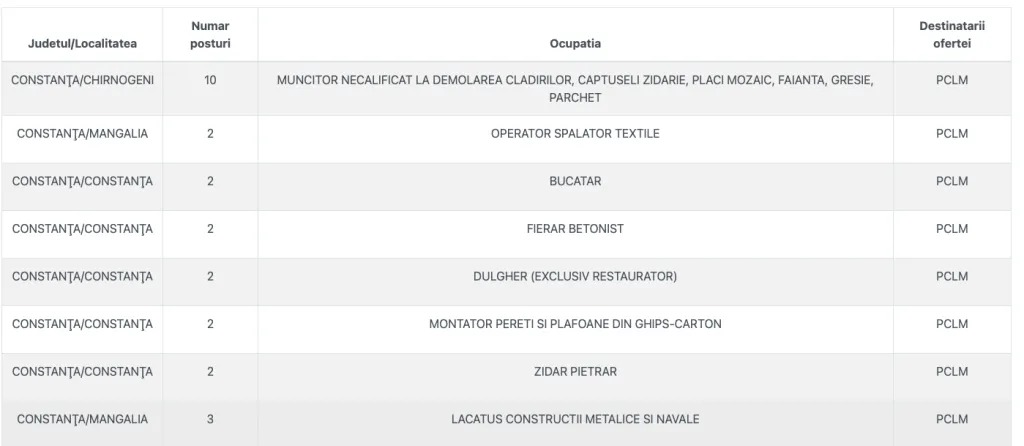Select the Destinatarii ofertei column header
The width and height of the screenshot is (1024, 446).
[x=952, y=35]
